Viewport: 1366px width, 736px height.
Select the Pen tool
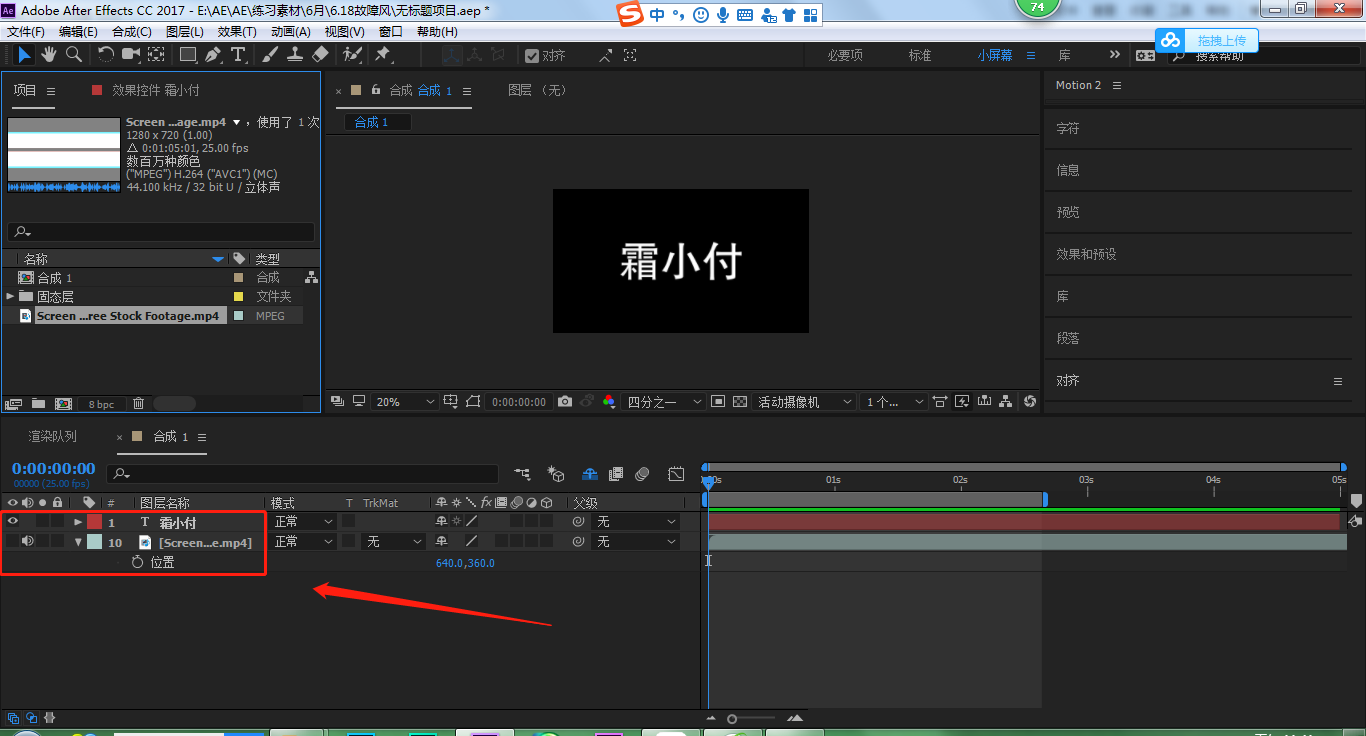213,55
